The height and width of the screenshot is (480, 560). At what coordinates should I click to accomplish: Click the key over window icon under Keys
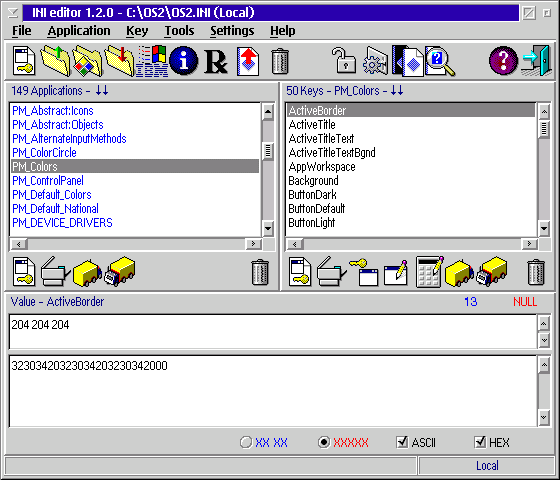pos(364,272)
